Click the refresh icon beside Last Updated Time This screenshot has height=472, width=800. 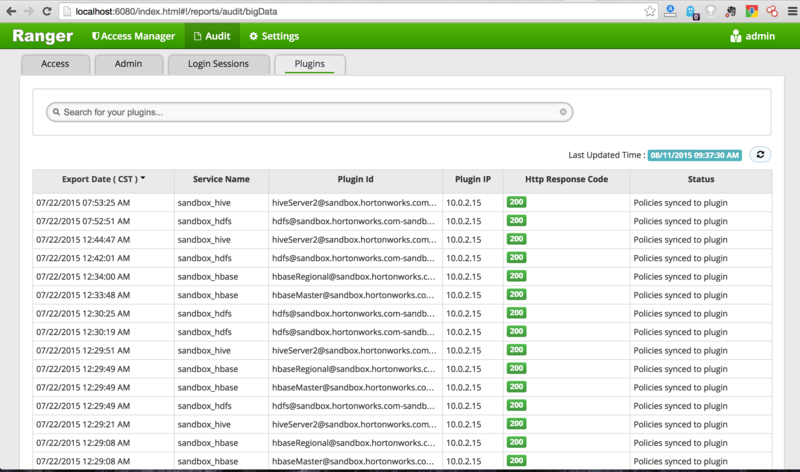(760, 155)
